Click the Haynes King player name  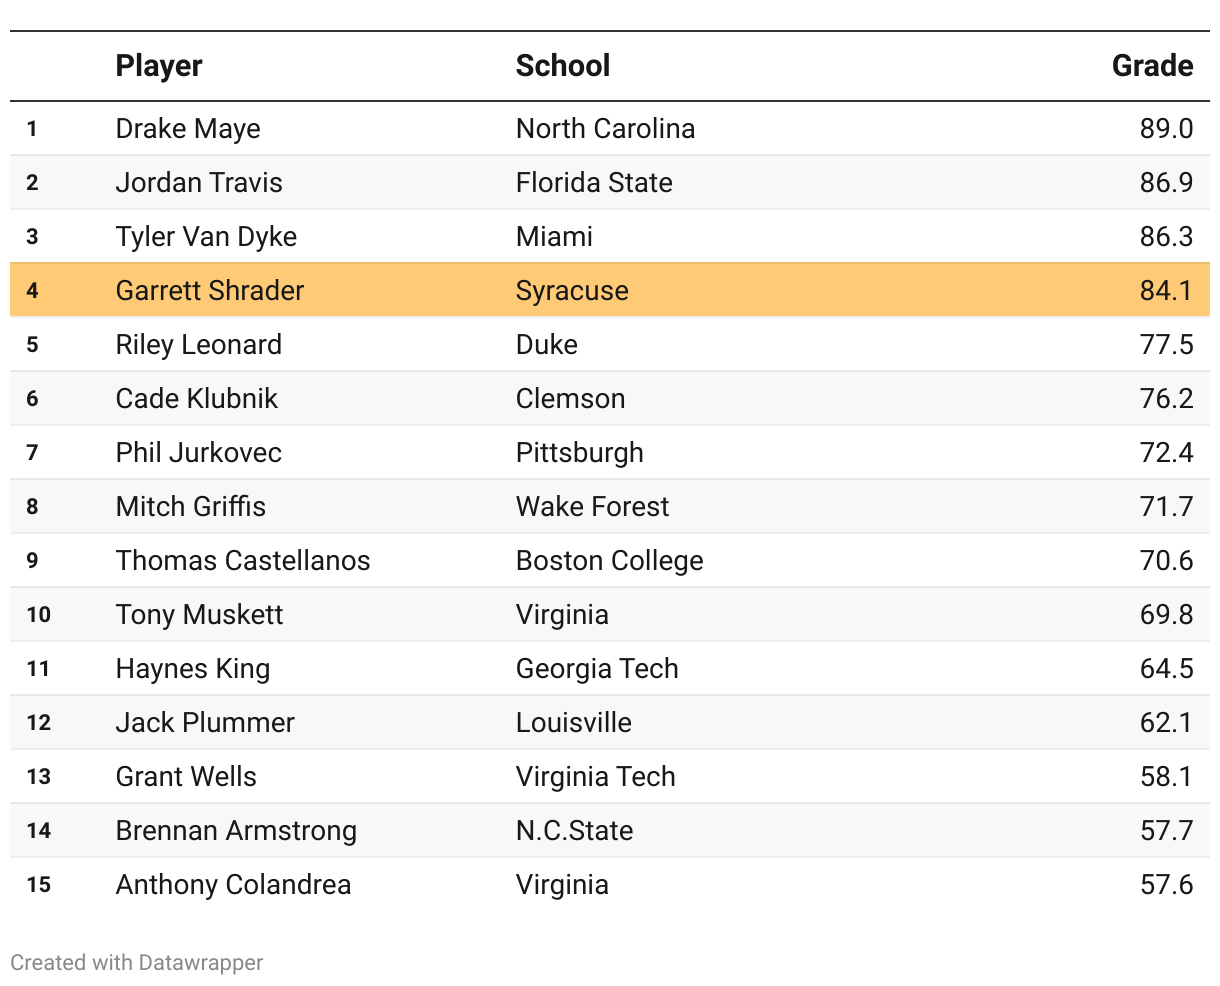(x=193, y=669)
